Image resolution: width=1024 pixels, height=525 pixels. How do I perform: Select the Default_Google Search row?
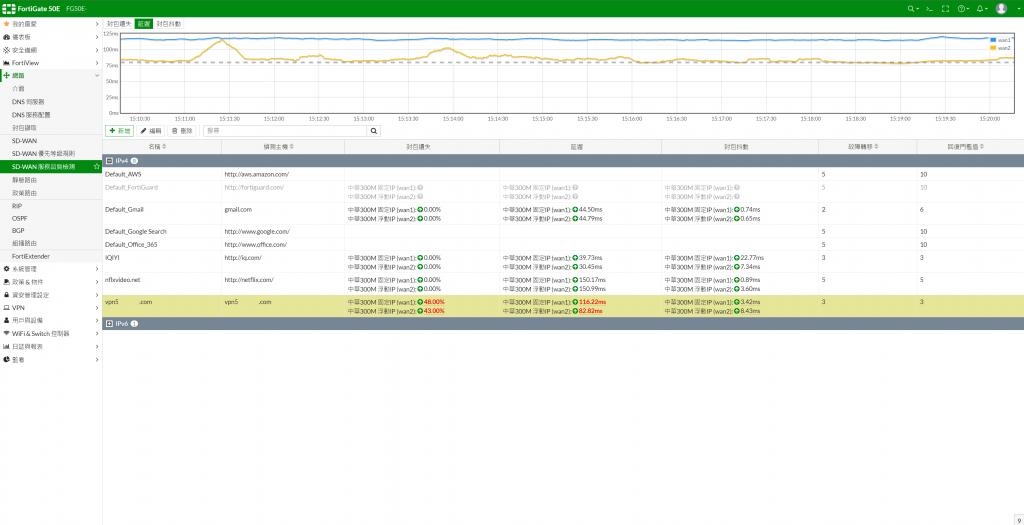(563, 231)
